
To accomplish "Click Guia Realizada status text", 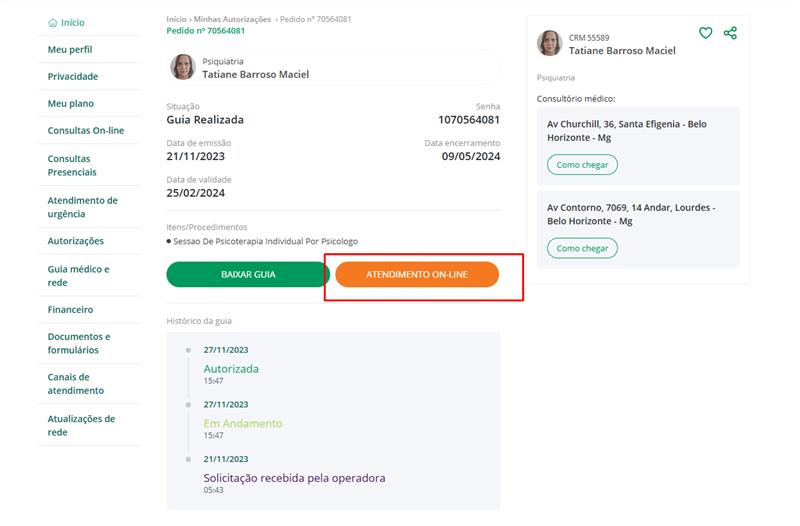I will [x=205, y=120].
